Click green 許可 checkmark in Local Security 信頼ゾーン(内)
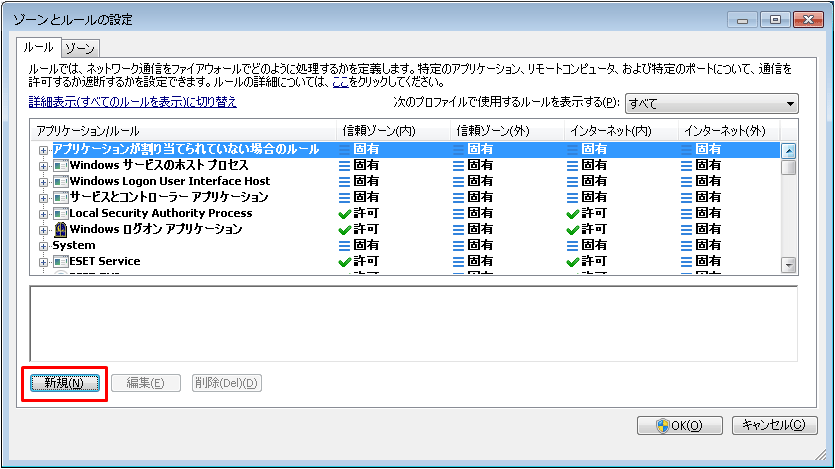Screen dimensions: 835x469 point(345,213)
